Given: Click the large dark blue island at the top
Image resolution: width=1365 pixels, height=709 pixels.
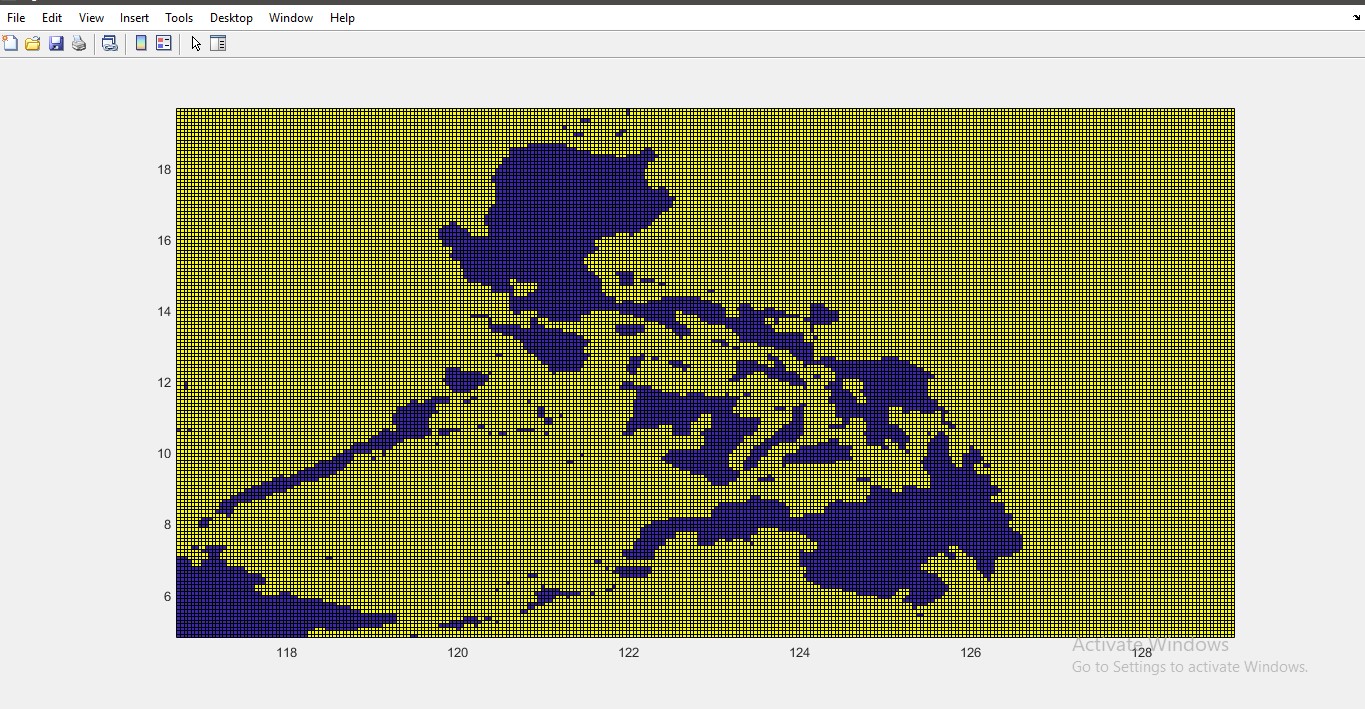Looking at the screenshot, I should 560,220.
